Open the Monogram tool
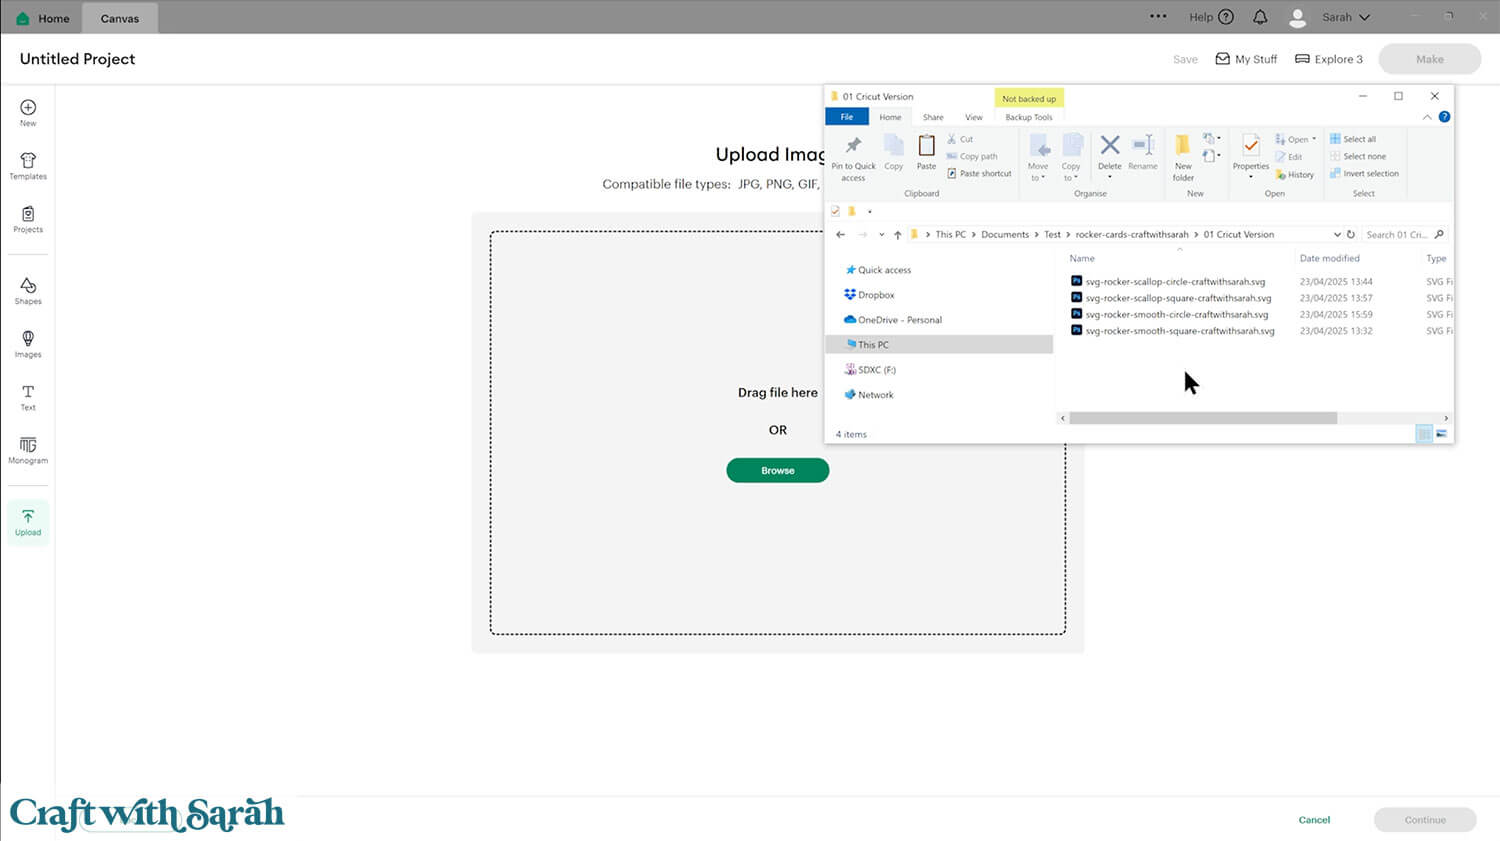The image size is (1500, 841). 28,450
